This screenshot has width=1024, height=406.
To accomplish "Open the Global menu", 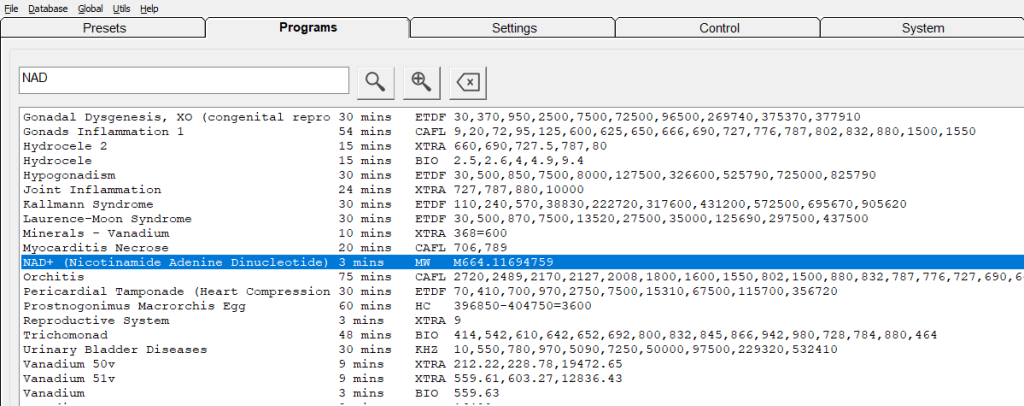I will click(x=90, y=8).
